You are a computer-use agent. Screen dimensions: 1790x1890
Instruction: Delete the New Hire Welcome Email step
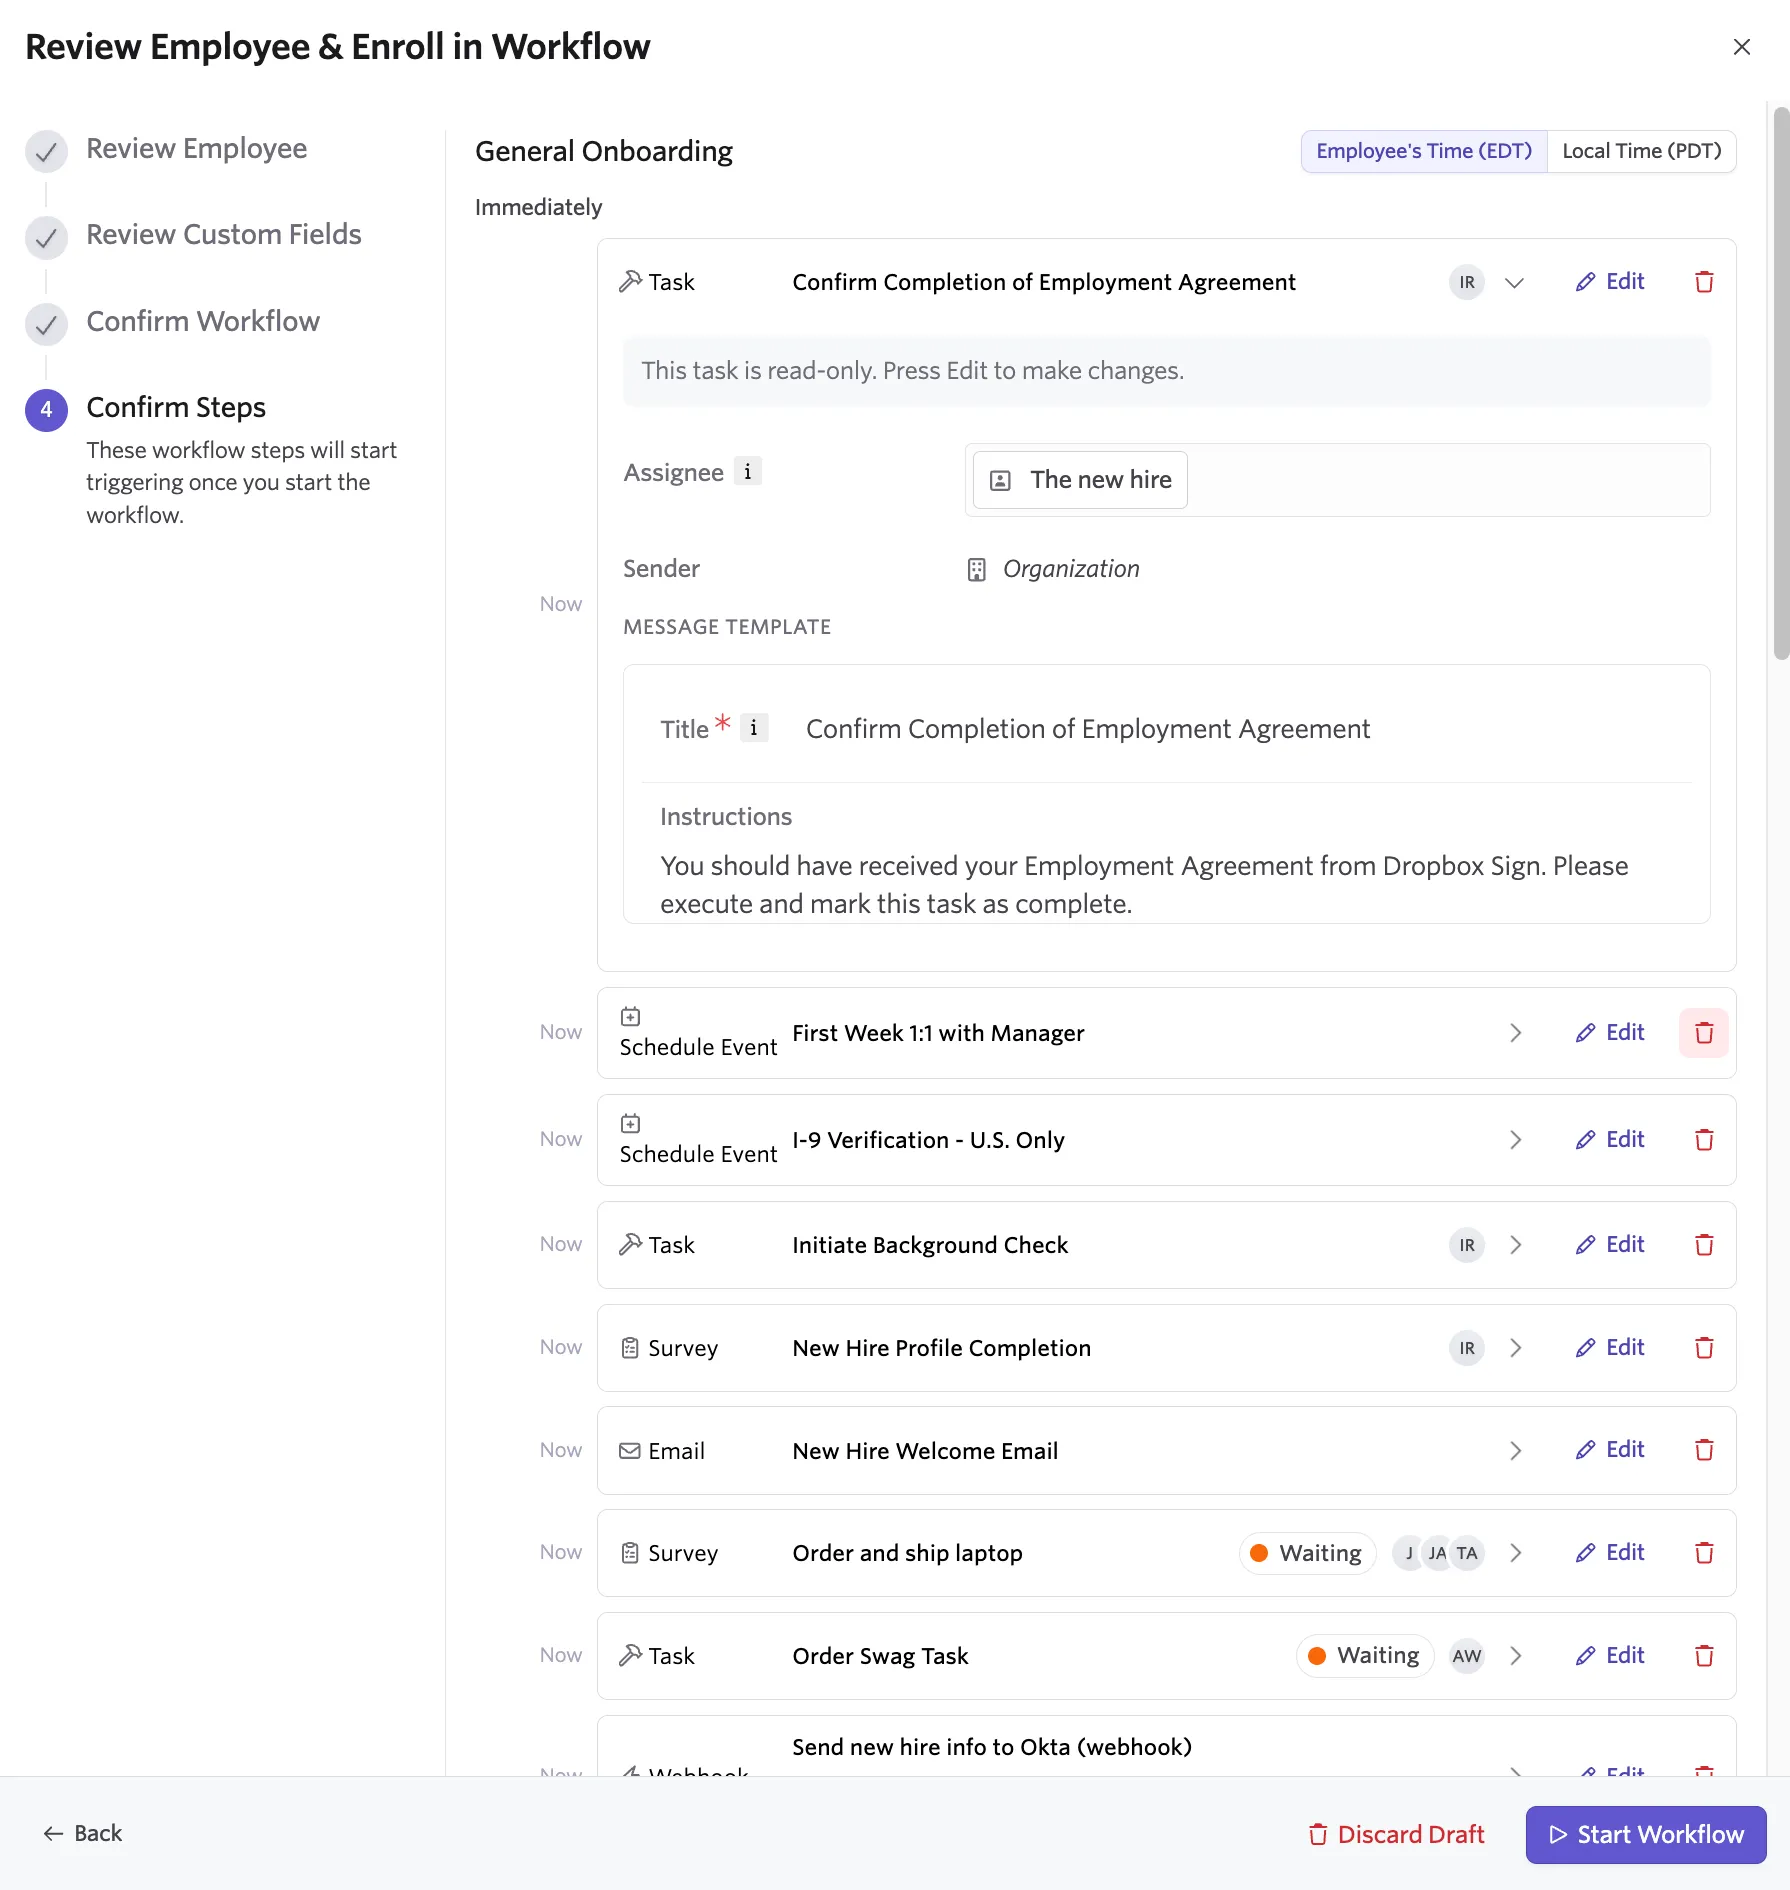point(1704,1450)
